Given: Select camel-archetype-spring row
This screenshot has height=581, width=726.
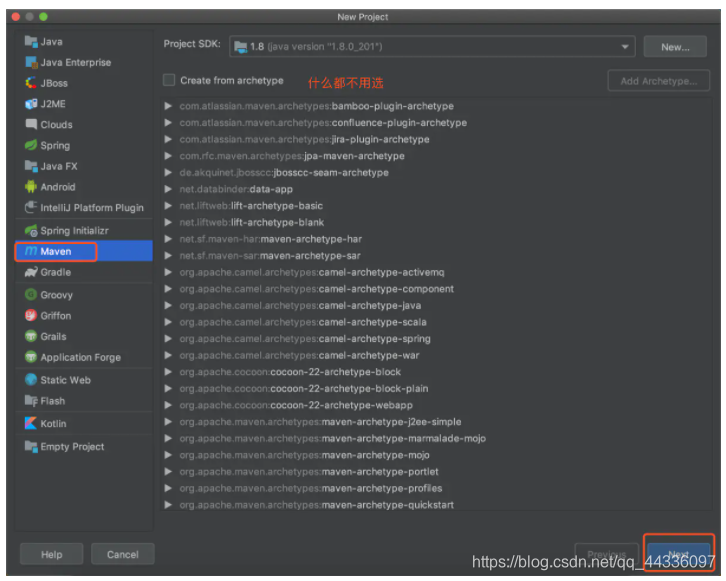Looking at the screenshot, I should tap(437, 339).
